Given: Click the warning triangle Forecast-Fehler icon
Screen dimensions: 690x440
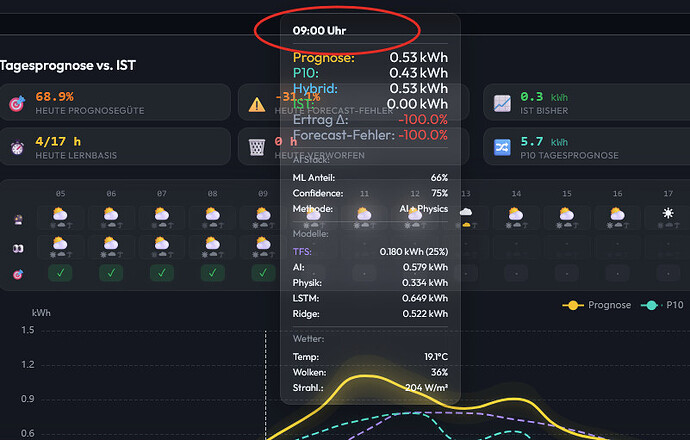Looking at the screenshot, I should (x=257, y=105).
